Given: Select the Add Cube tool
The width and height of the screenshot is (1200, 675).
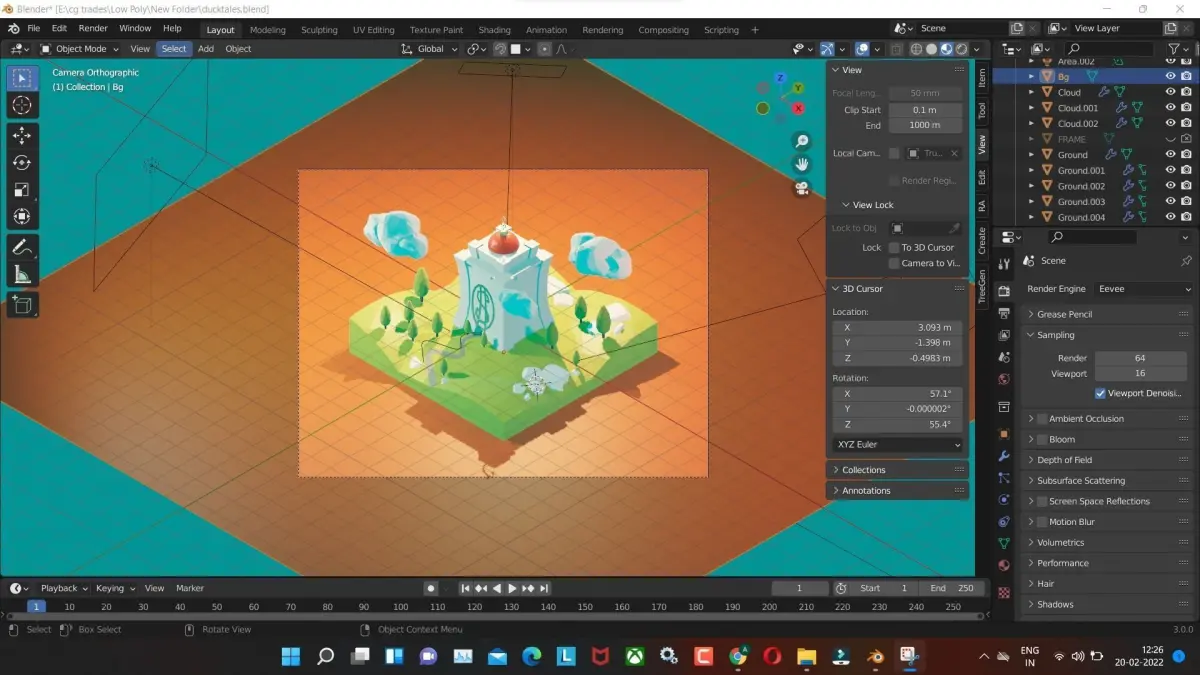Looking at the screenshot, I should pos(22,304).
